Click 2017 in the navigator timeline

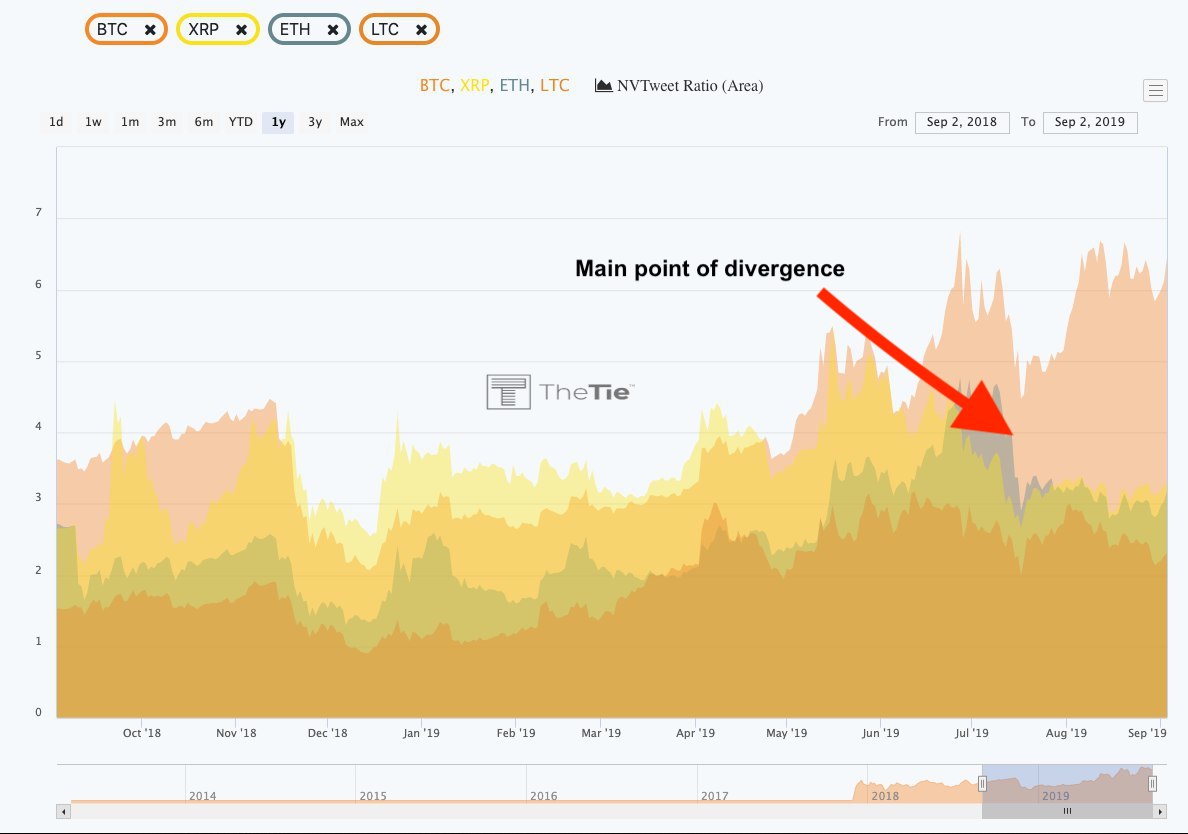click(x=714, y=796)
